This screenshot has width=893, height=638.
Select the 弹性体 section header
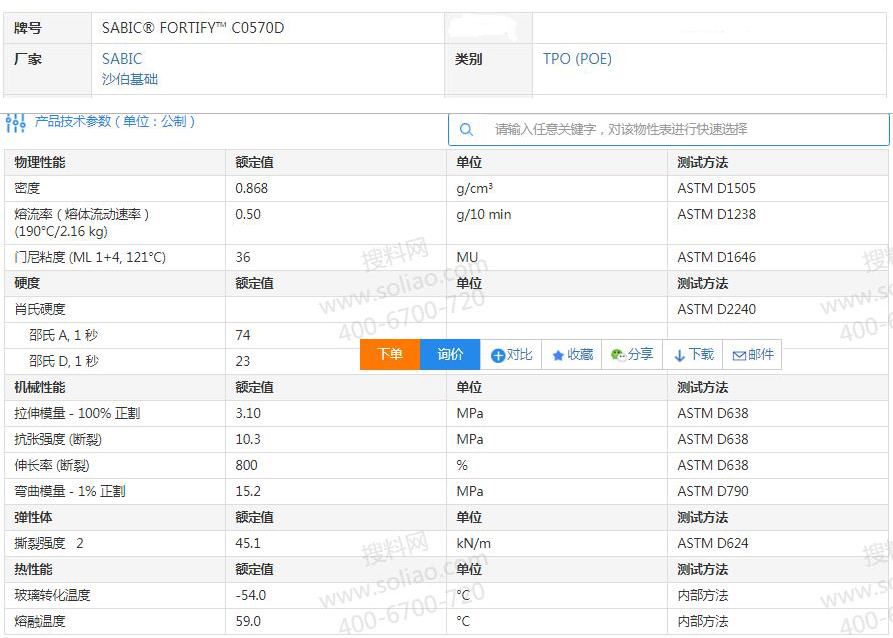(x=33, y=517)
